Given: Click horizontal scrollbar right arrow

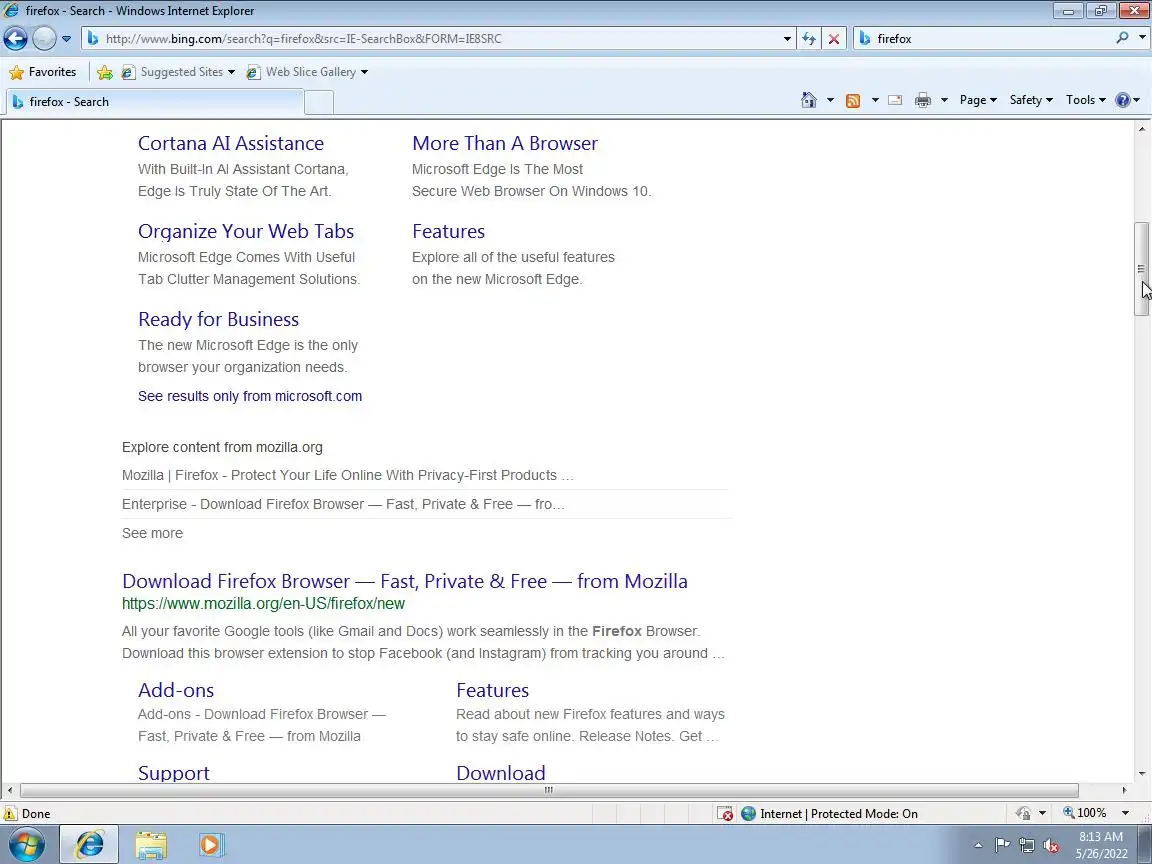Looking at the screenshot, I should [1123, 791].
